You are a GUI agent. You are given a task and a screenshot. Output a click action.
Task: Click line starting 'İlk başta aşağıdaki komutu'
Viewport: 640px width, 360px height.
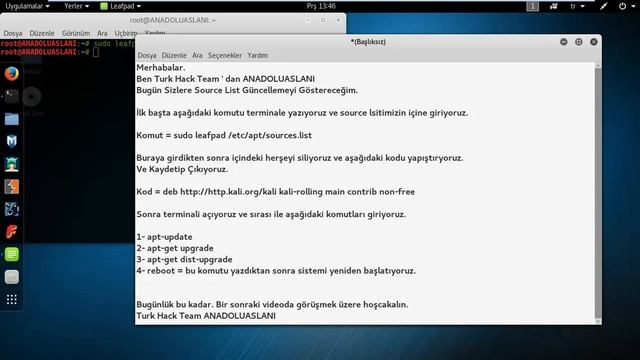302,113
